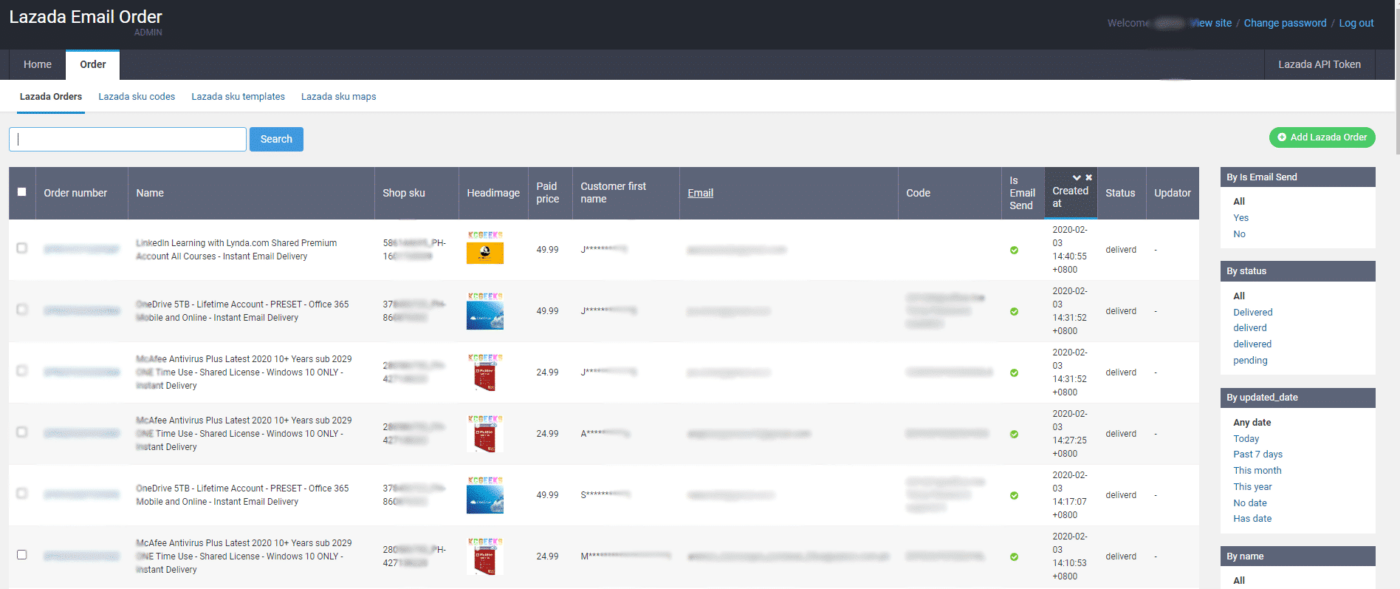Screen dimensions: 1400x589
Task: Click the Lazada Email Order site title
Action: tap(85, 17)
